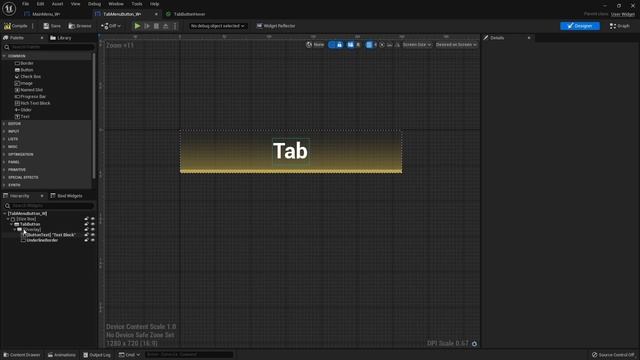The image size is (640, 360).
Task: Toggle lock icon for UnderlineBorder row
Action: point(86,240)
